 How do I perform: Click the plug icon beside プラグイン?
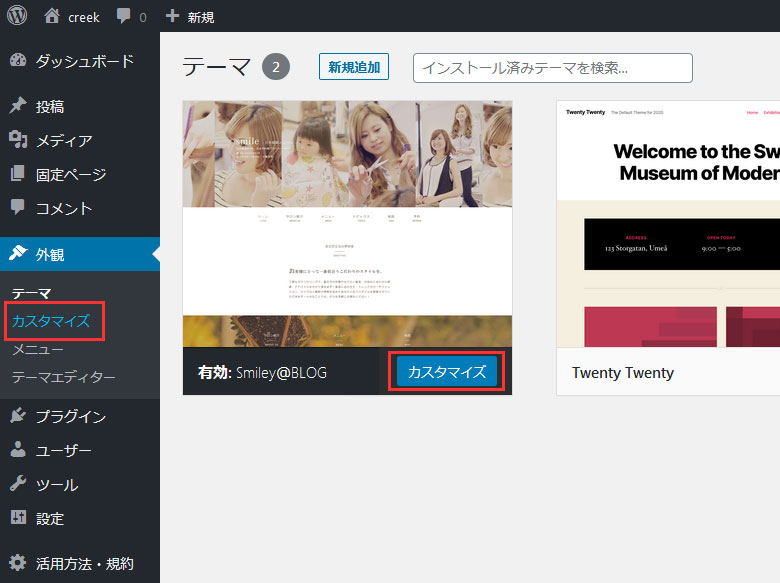click(18, 416)
